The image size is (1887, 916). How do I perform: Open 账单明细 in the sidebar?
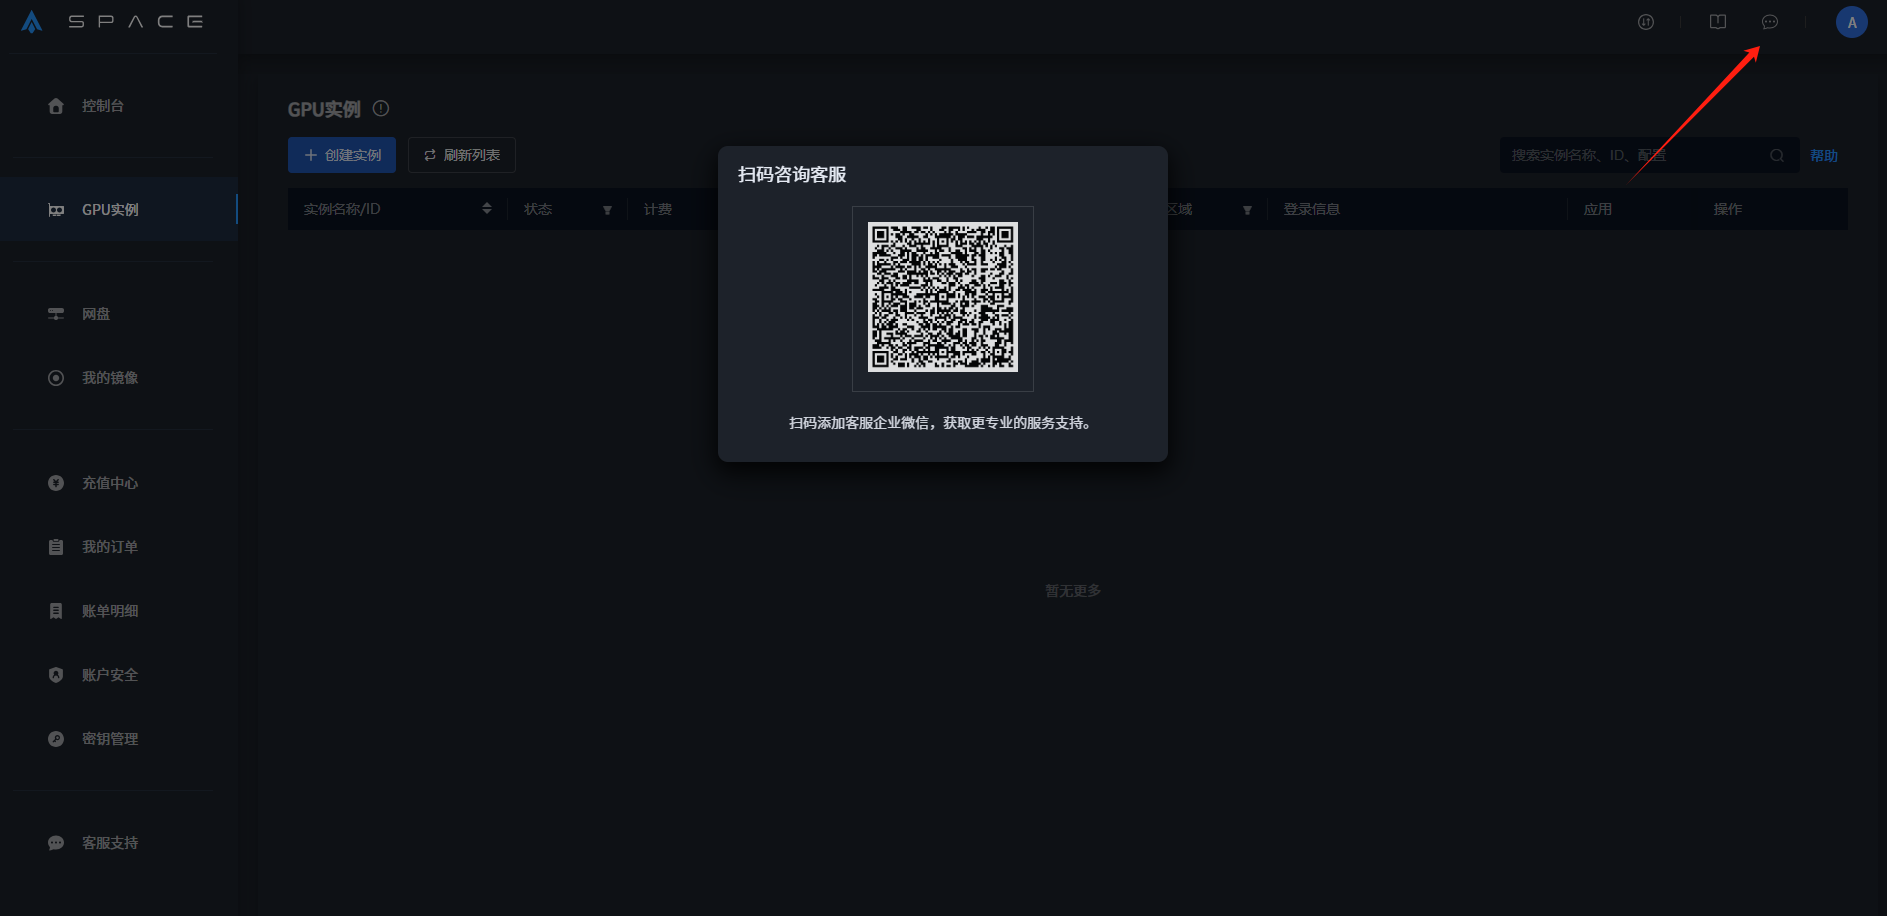tap(110, 611)
